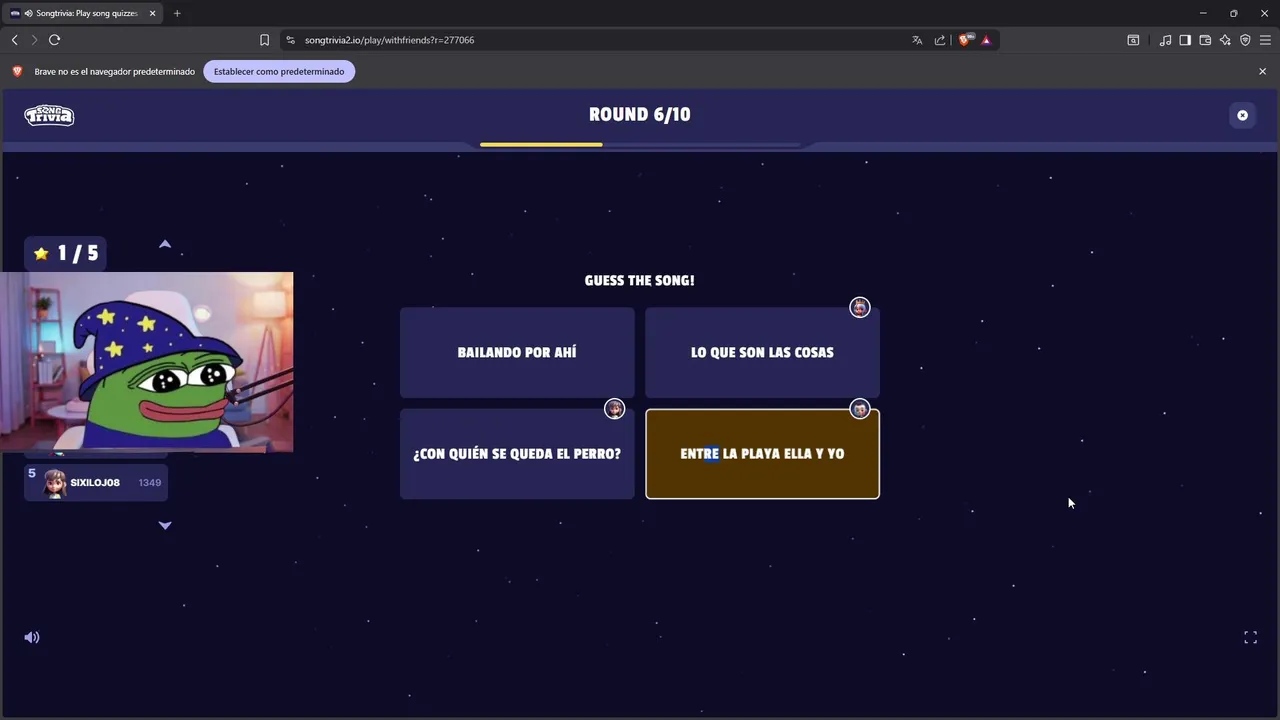
Task: Click Establecer como predeterminado button
Action: (279, 71)
